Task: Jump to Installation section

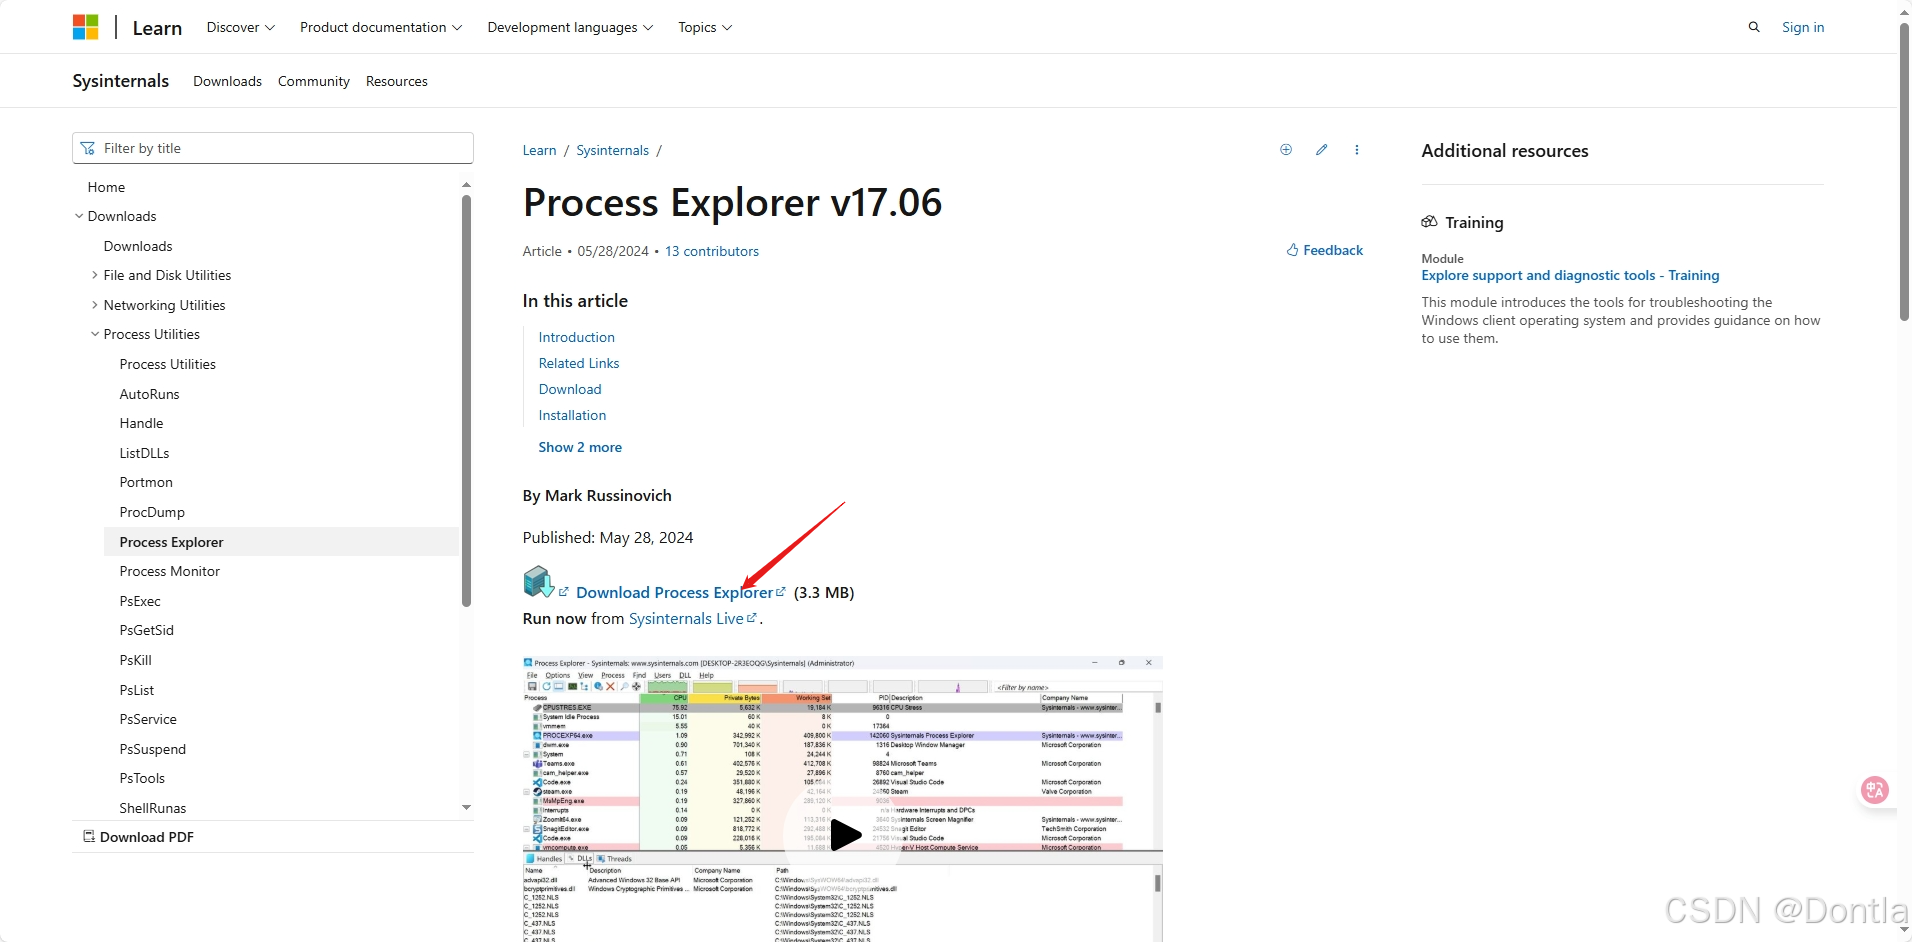Action: (x=572, y=415)
